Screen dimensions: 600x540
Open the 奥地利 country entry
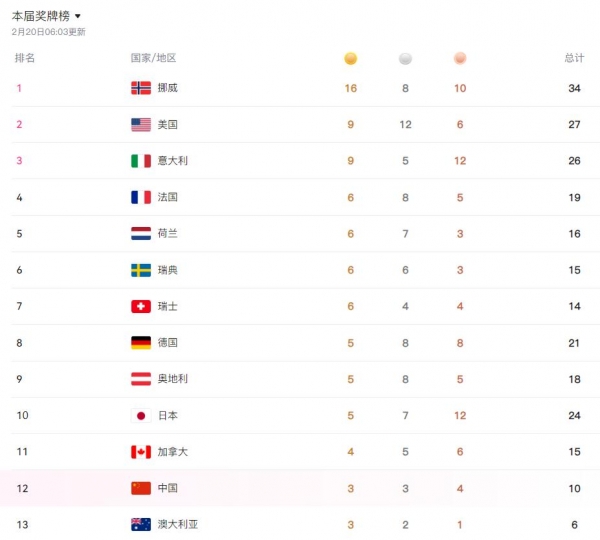[172, 379]
